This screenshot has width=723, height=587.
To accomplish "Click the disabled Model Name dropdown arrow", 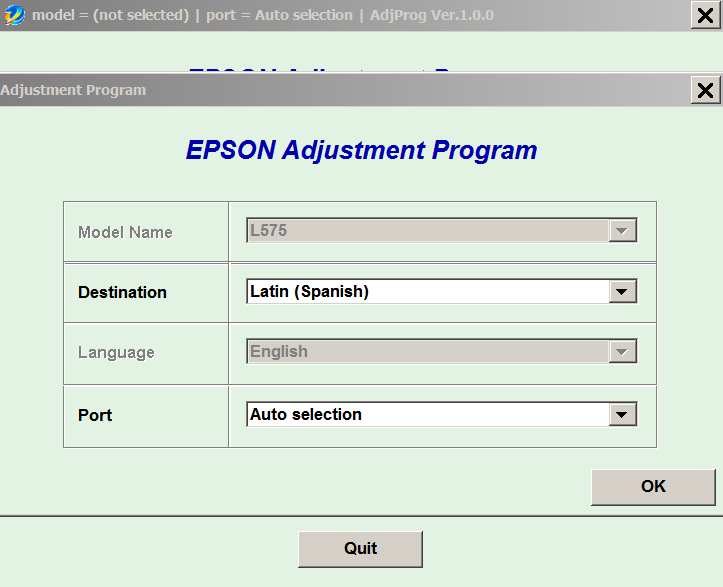I will coord(622,231).
